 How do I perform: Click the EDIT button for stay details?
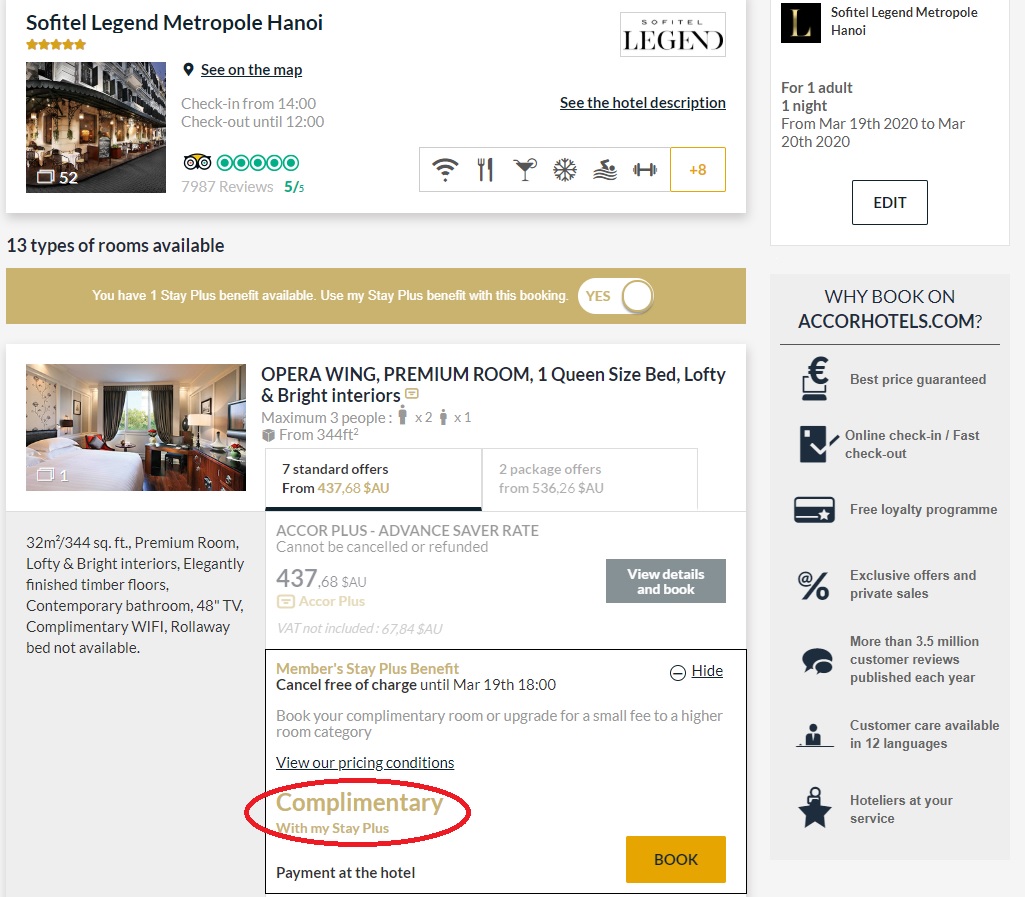click(x=889, y=202)
